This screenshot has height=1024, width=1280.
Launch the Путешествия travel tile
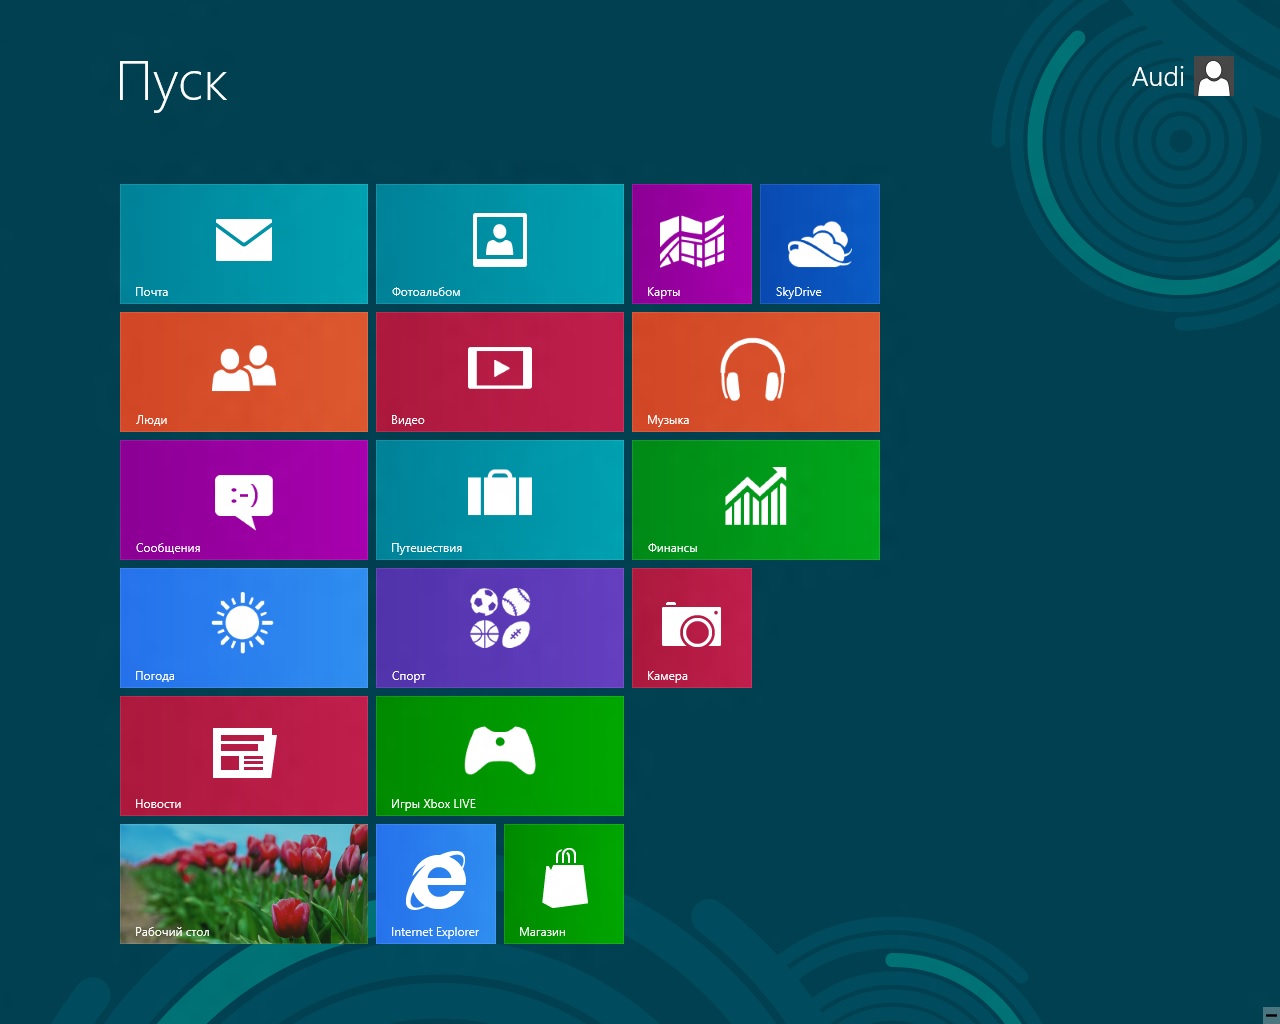(x=500, y=500)
